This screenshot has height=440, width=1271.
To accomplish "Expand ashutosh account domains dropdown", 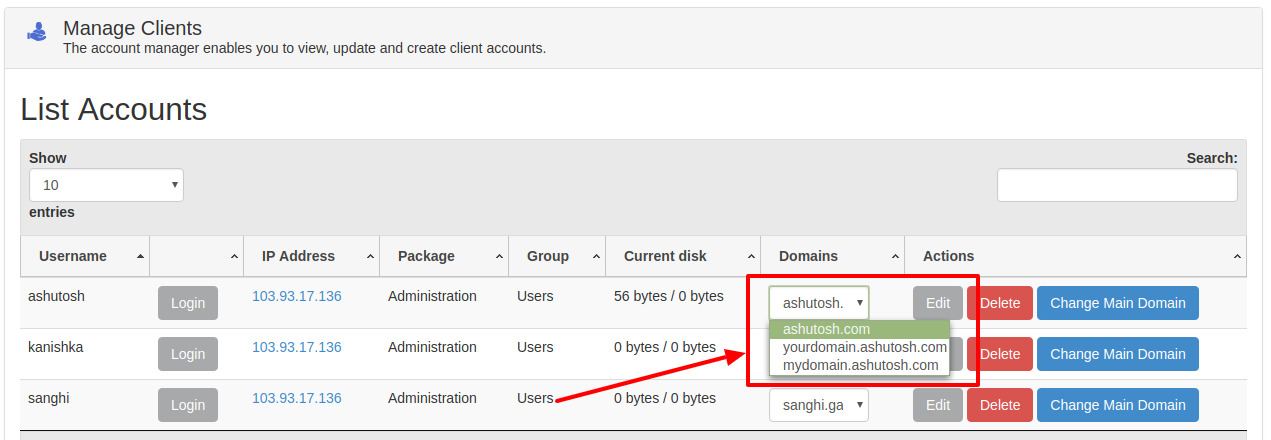I will (819, 302).
